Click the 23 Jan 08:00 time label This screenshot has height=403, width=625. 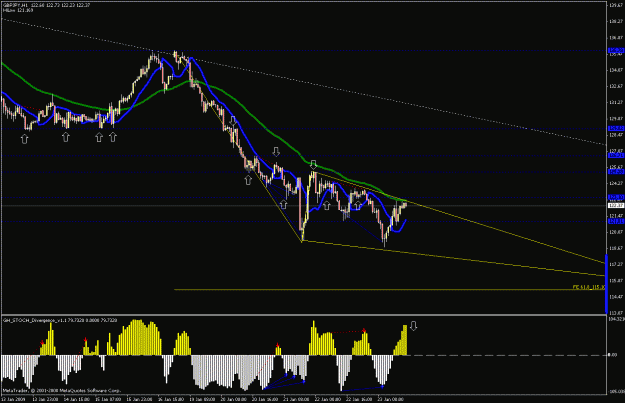click(x=391, y=399)
